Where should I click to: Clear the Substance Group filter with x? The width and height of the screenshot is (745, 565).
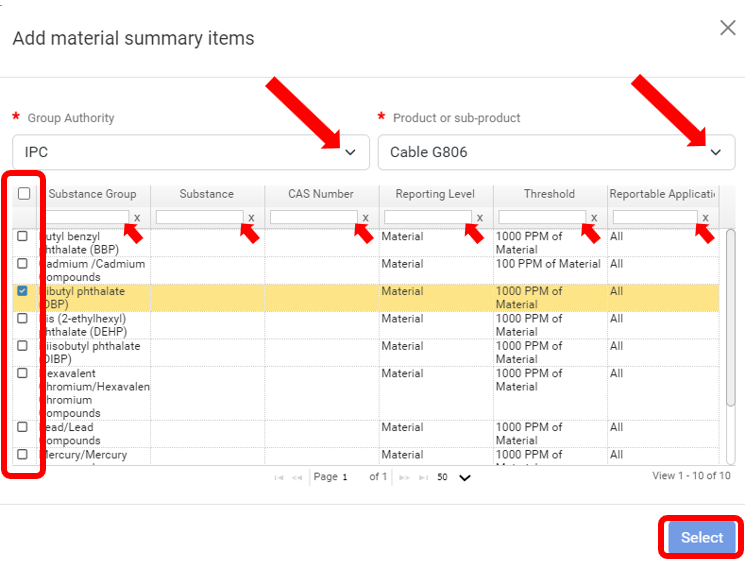pyautogui.click(x=137, y=218)
